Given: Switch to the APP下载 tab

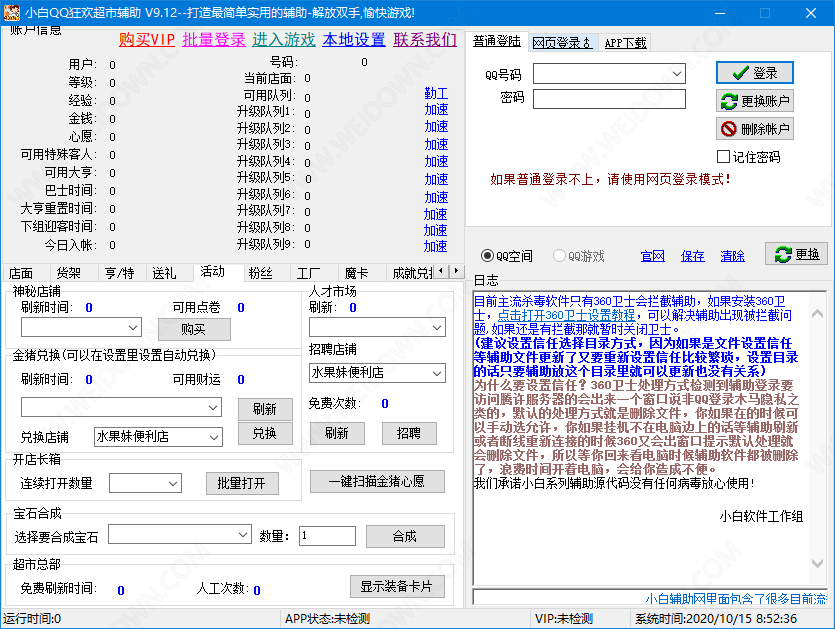Looking at the screenshot, I should (x=625, y=43).
